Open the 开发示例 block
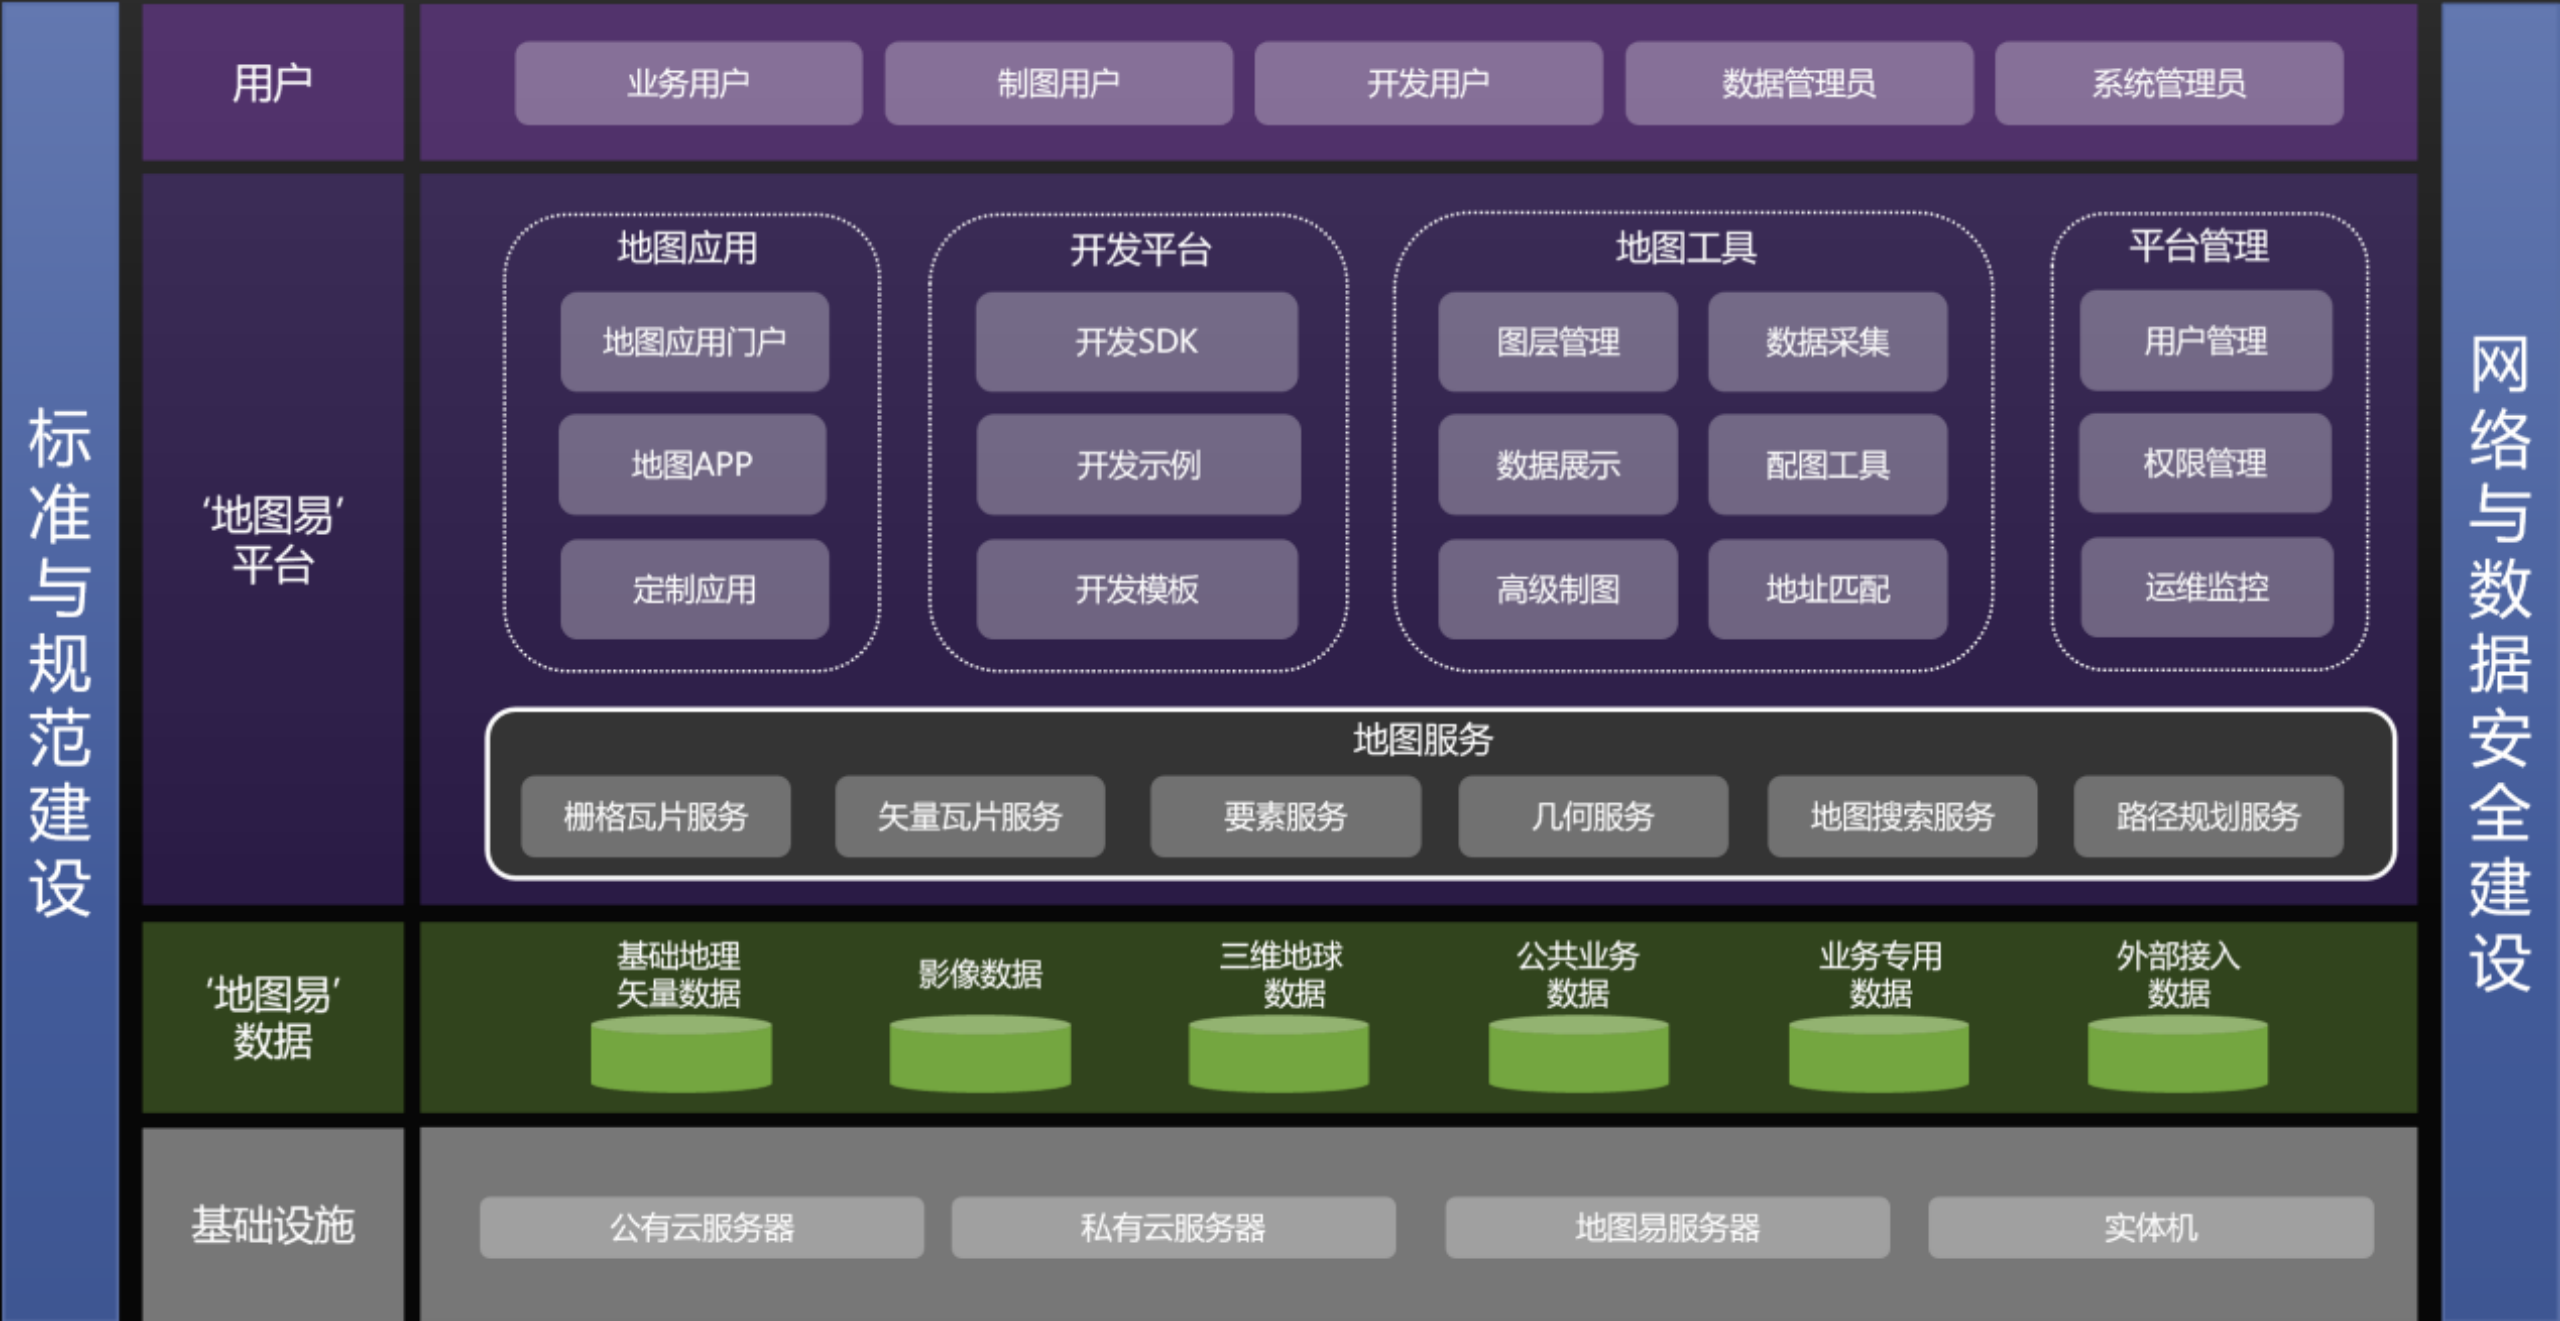Viewport: 2560px width, 1321px height. [x=1138, y=465]
